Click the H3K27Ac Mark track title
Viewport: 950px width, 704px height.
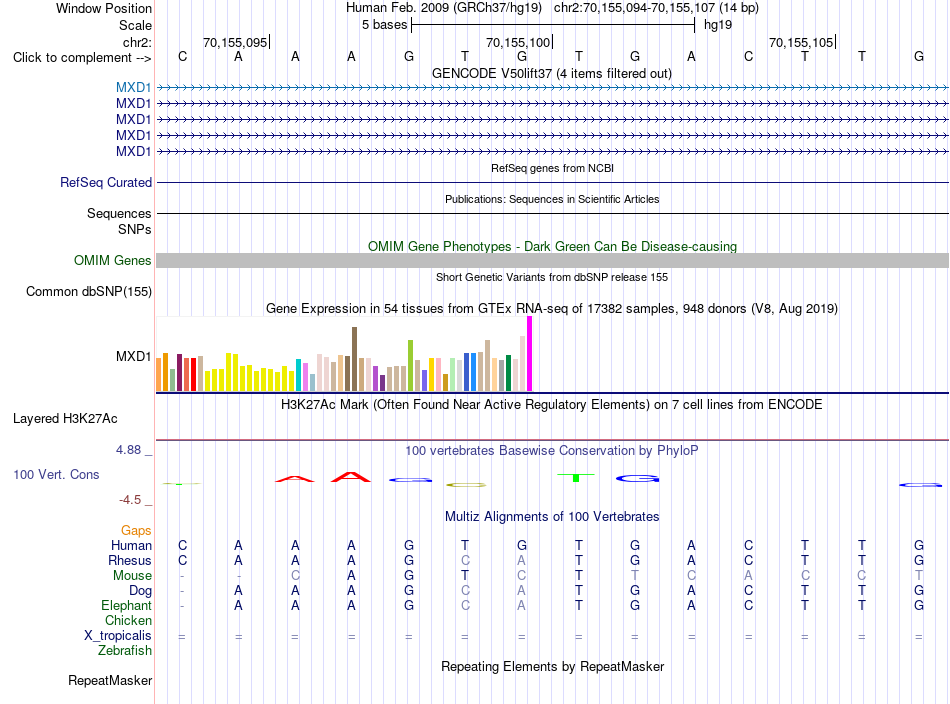552,404
